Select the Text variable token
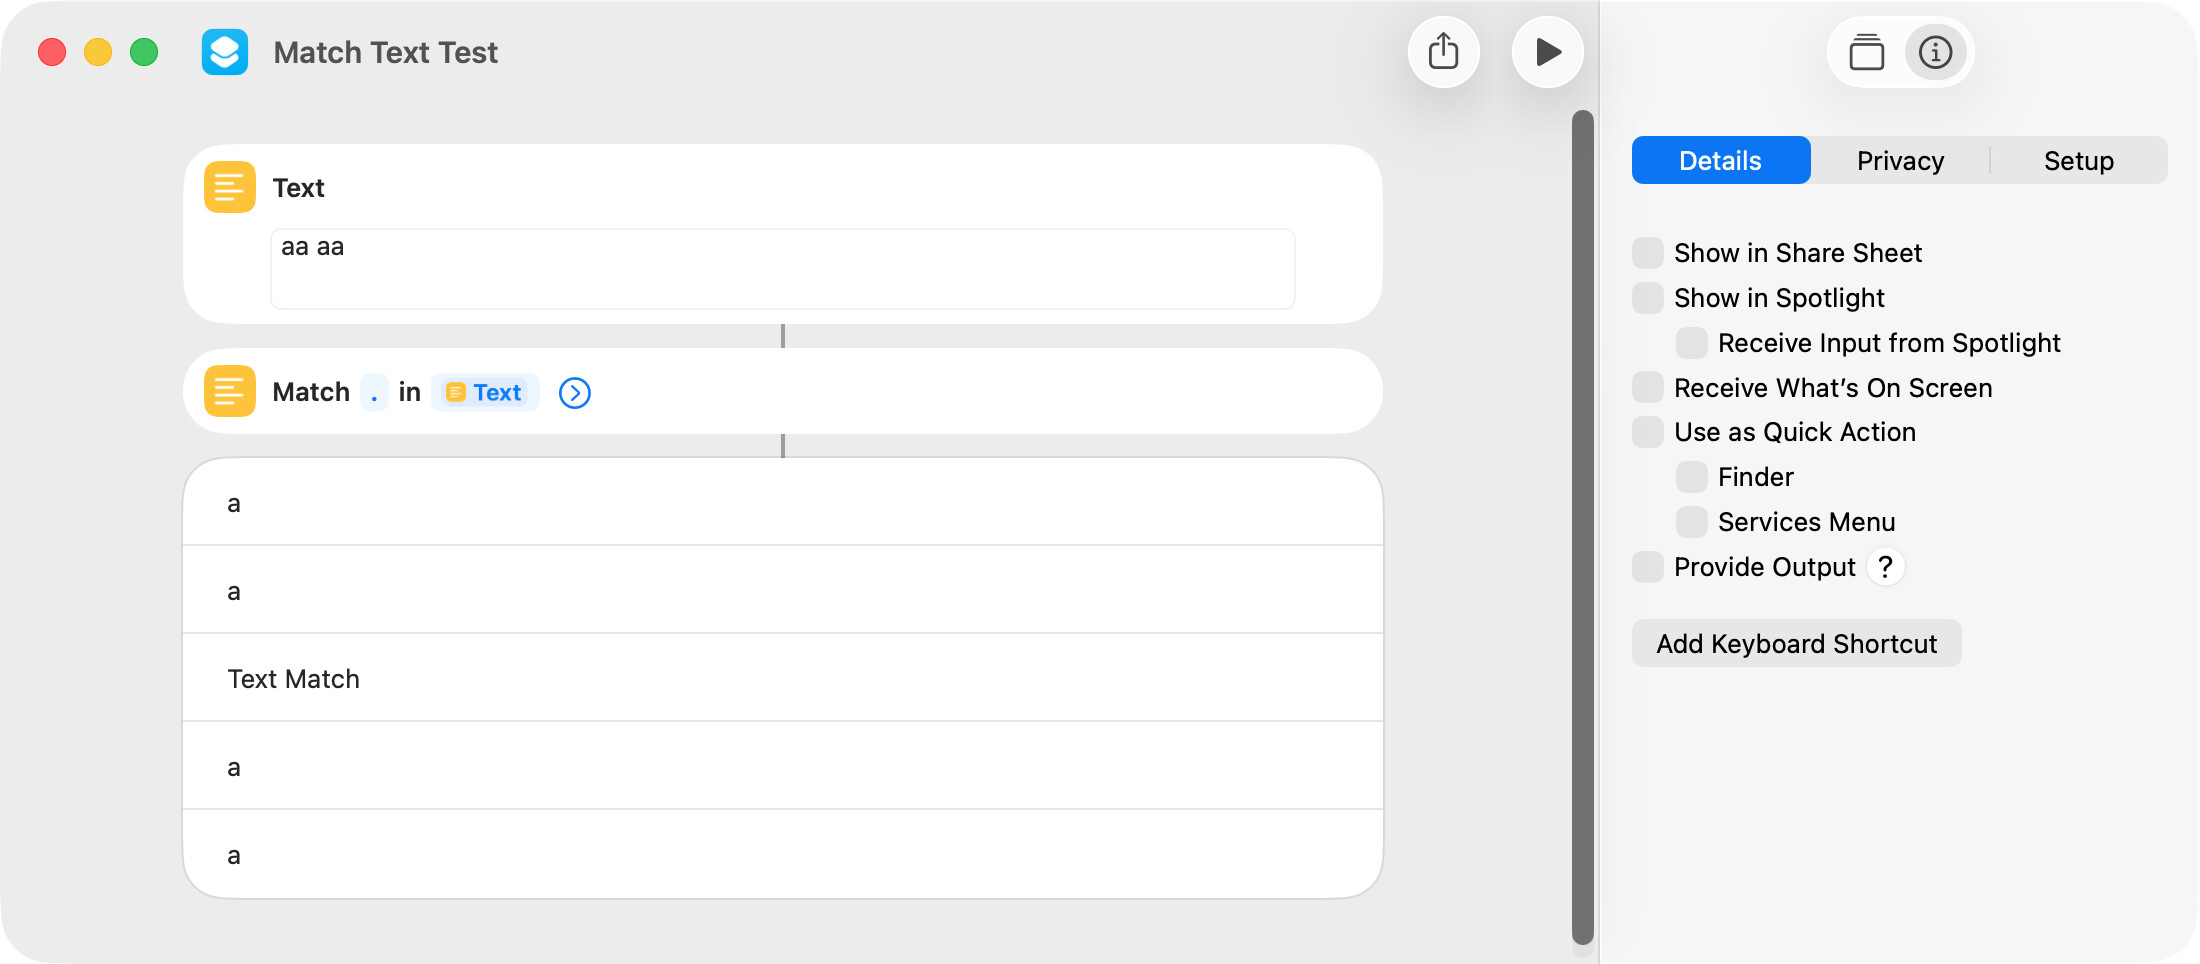Viewport: 2200px width, 964px height. pyautogui.click(x=485, y=392)
